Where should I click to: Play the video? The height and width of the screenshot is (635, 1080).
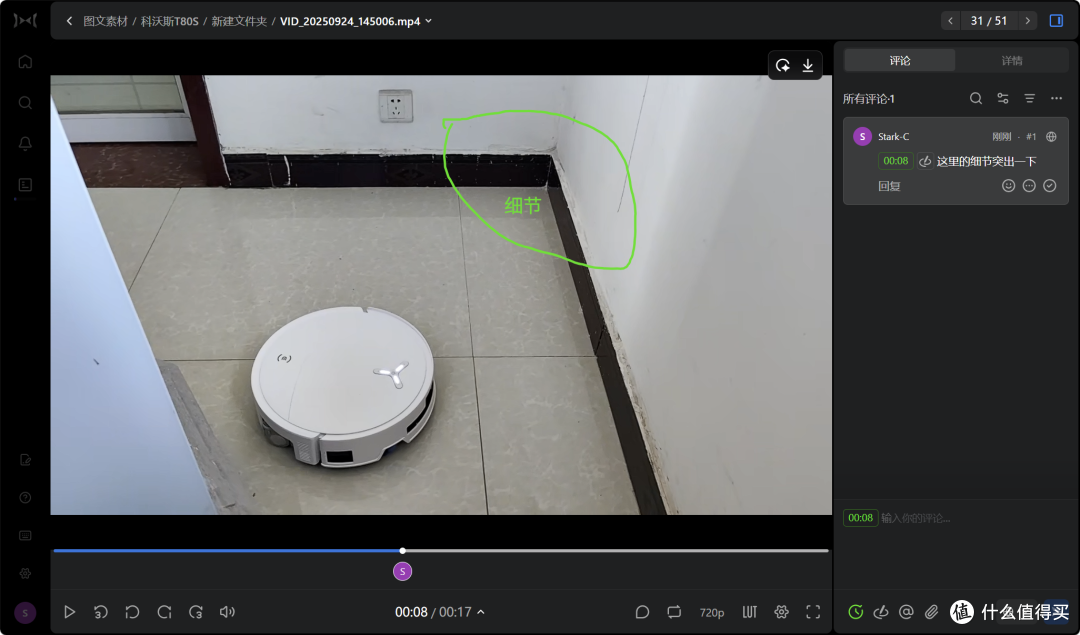coord(69,612)
